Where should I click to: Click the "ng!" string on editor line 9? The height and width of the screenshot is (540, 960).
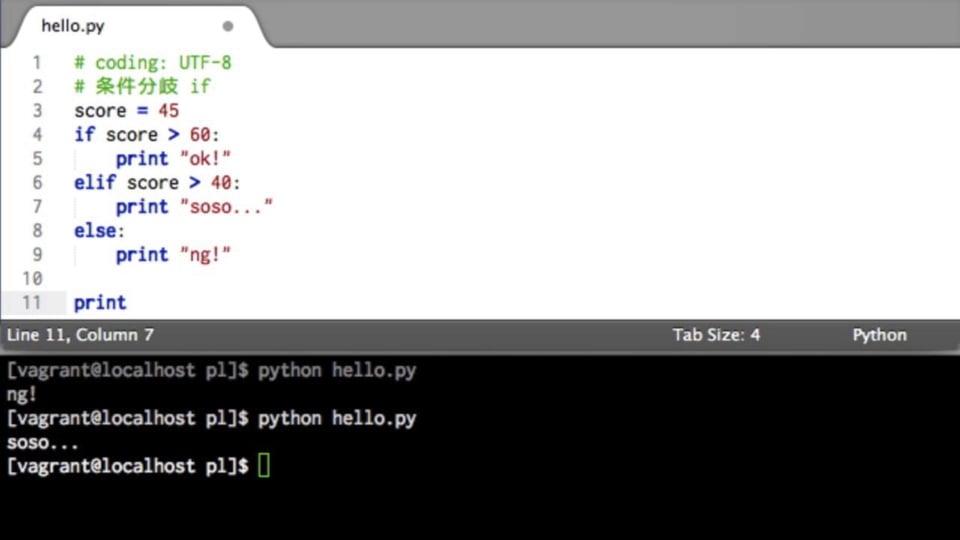click(x=205, y=255)
